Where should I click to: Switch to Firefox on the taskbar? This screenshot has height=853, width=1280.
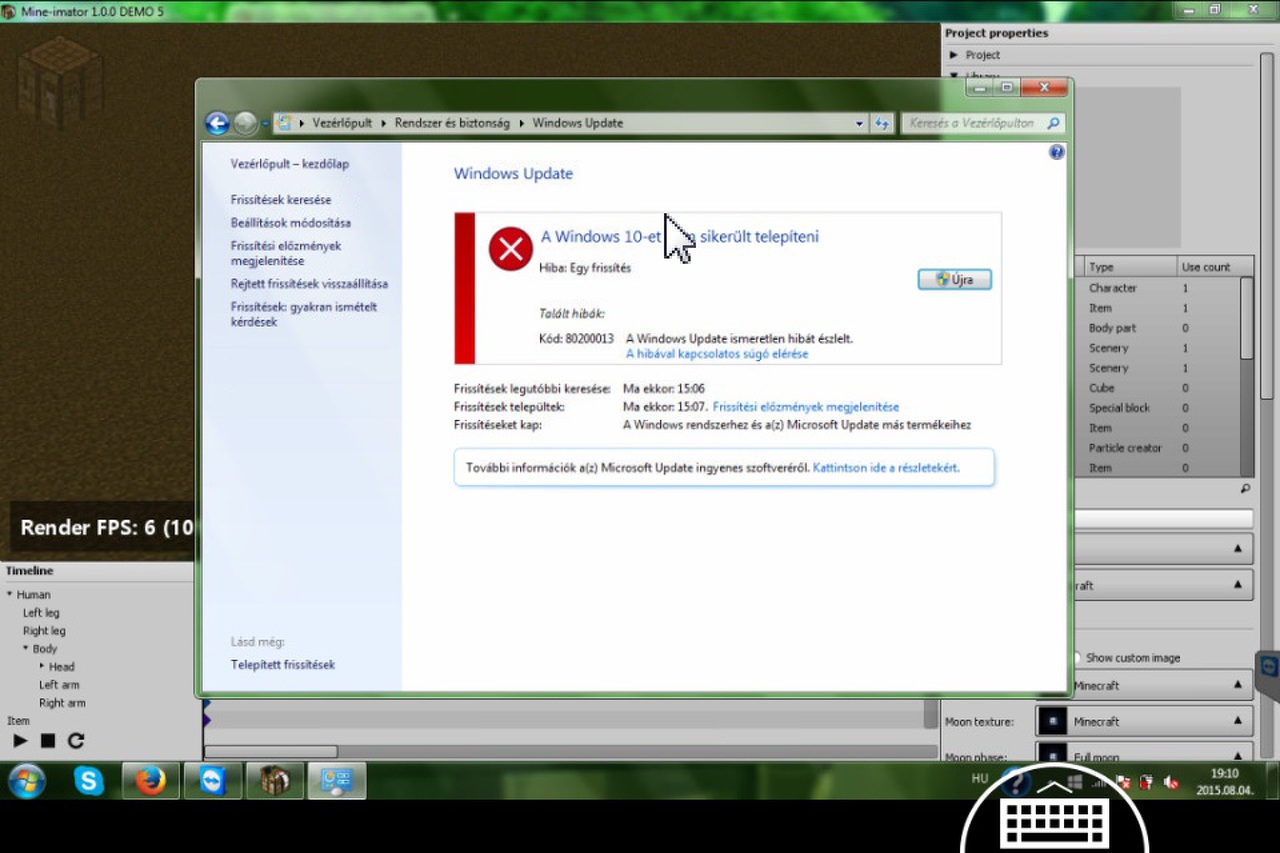click(151, 780)
